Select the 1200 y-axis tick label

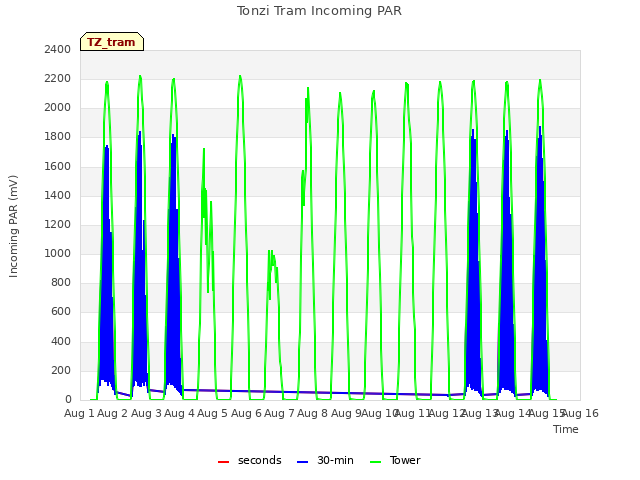pyautogui.click(x=58, y=224)
